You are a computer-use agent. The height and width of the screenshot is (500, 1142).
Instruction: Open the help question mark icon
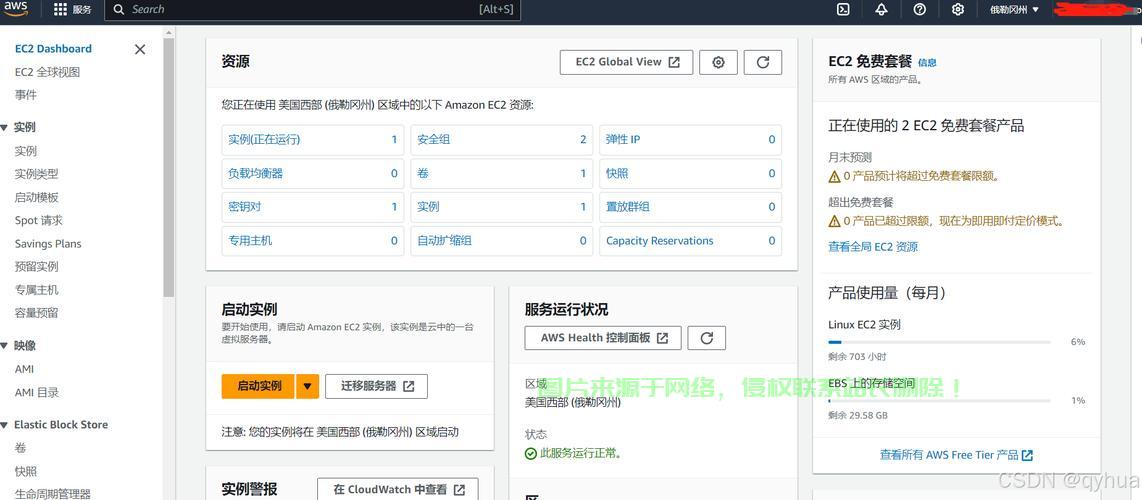tap(920, 9)
